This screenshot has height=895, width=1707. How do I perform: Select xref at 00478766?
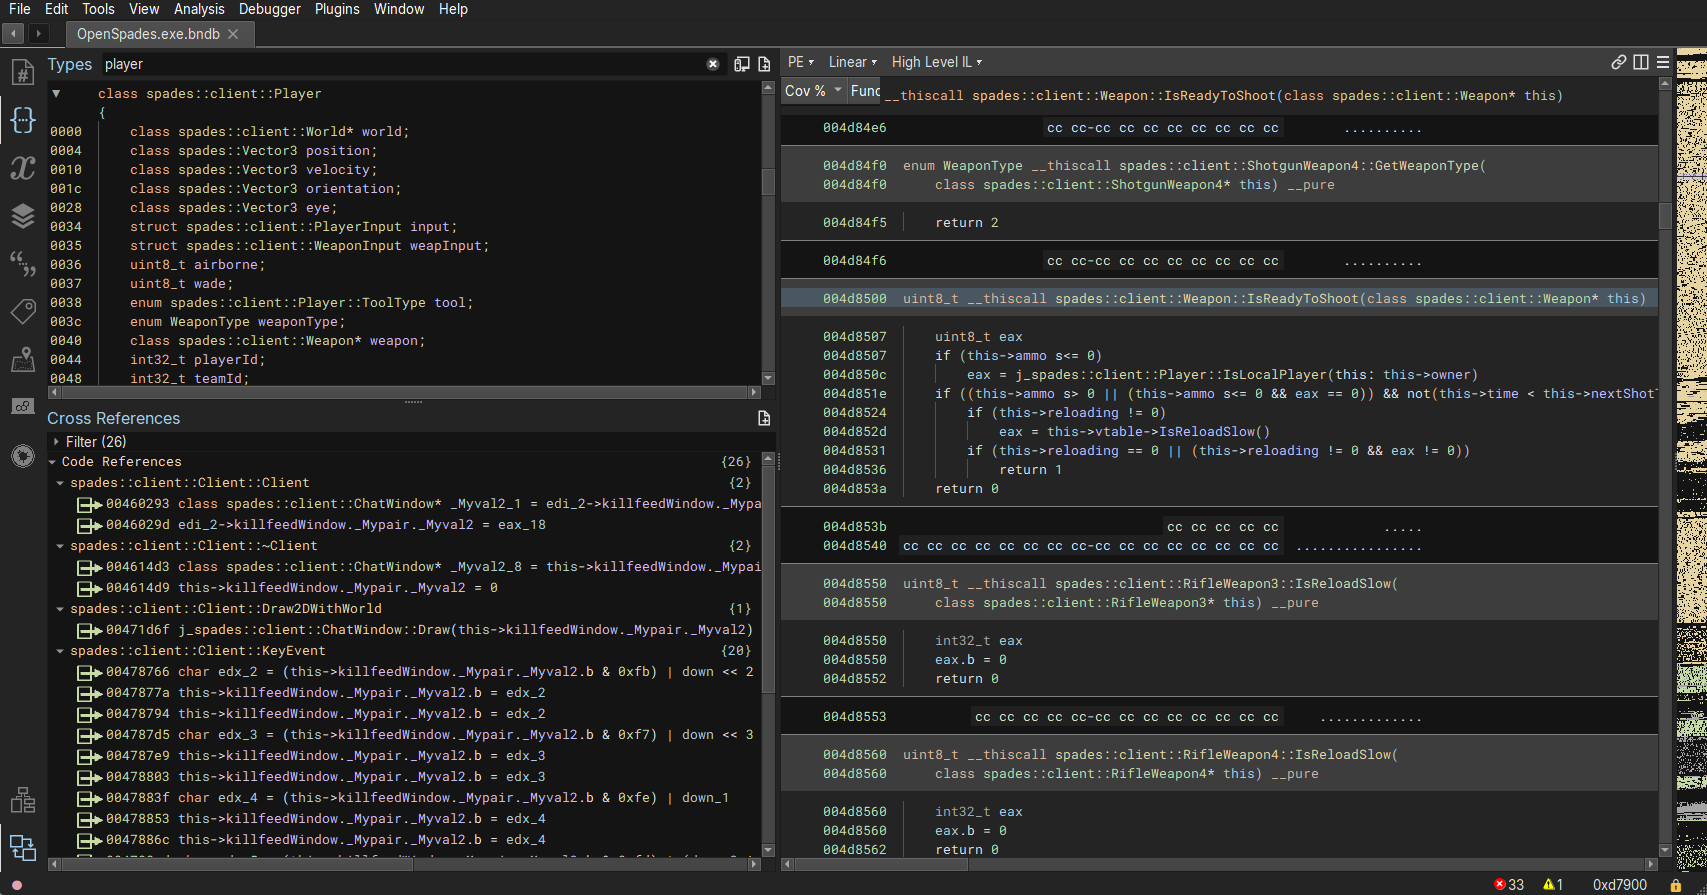pyautogui.click(x=416, y=672)
